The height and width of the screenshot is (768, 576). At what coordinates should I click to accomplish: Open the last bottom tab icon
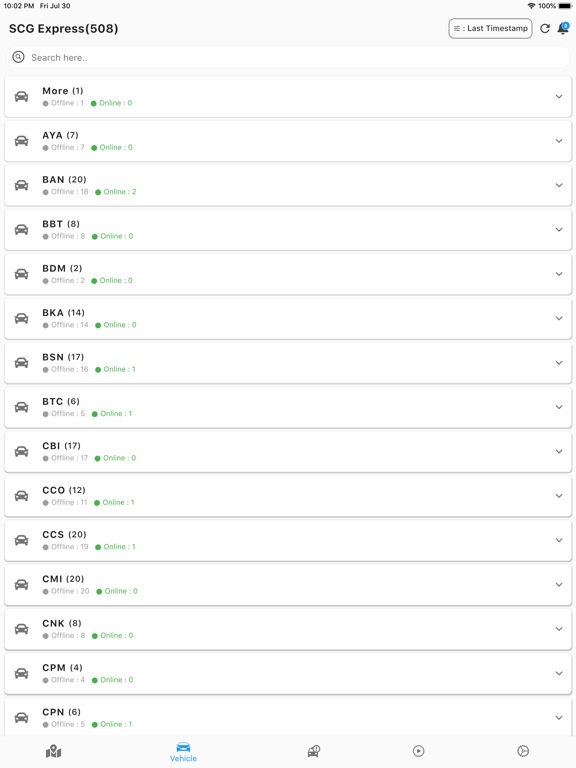click(x=523, y=751)
